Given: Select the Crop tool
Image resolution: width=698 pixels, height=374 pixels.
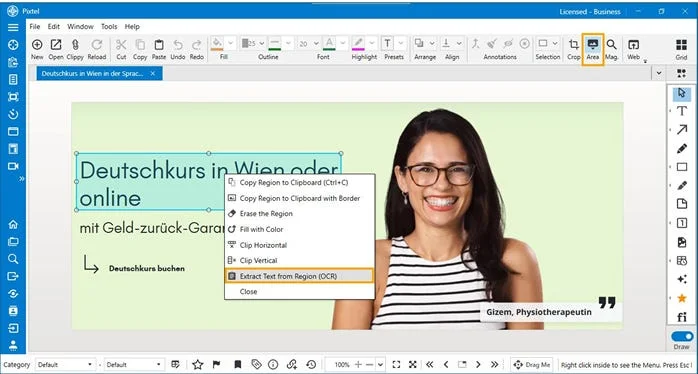Looking at the screenshot, I should [573, 49].
